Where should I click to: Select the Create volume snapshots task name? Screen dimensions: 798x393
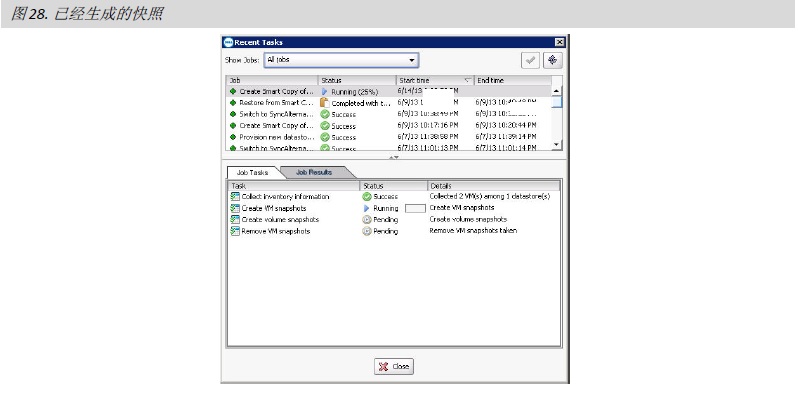pyautogui.click(x=280, y=219)
